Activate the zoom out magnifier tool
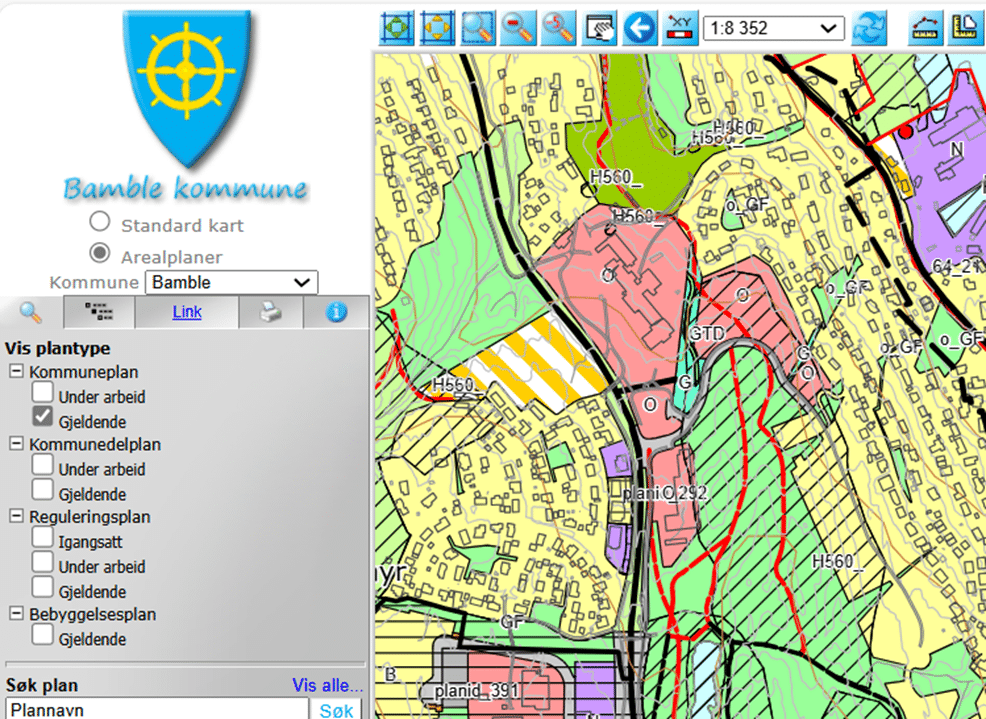986x719 pixels. [519, 27]
